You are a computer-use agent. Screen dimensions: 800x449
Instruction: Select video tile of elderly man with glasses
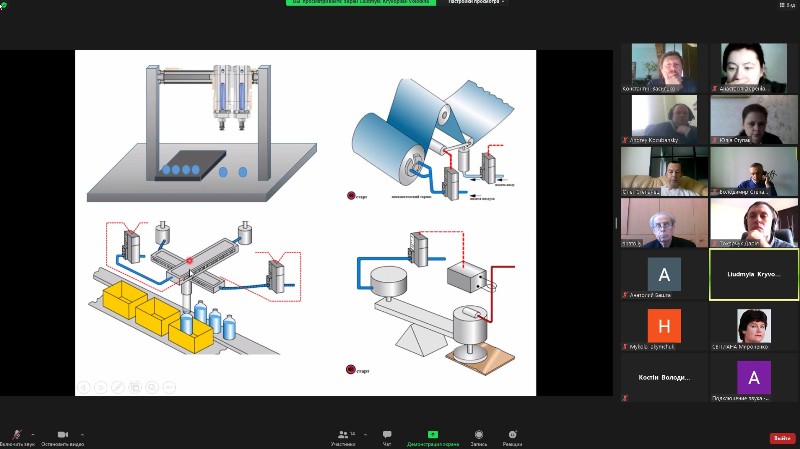(664, 222)
